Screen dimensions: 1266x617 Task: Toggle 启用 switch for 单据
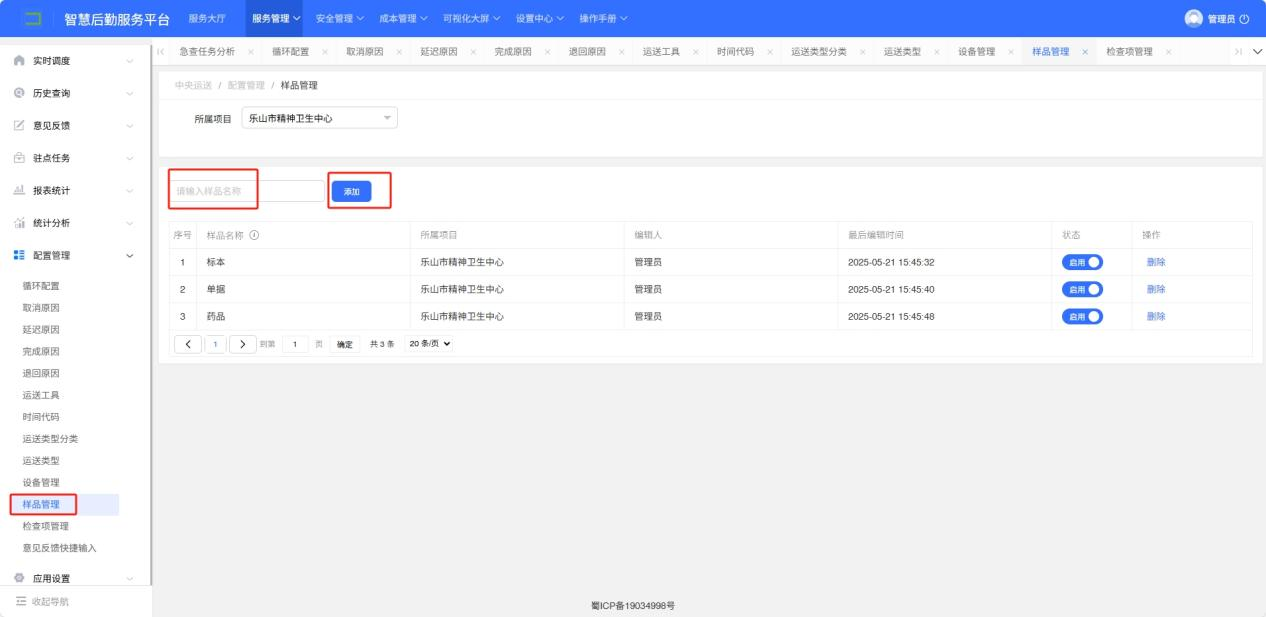(x=1082, y=289)
